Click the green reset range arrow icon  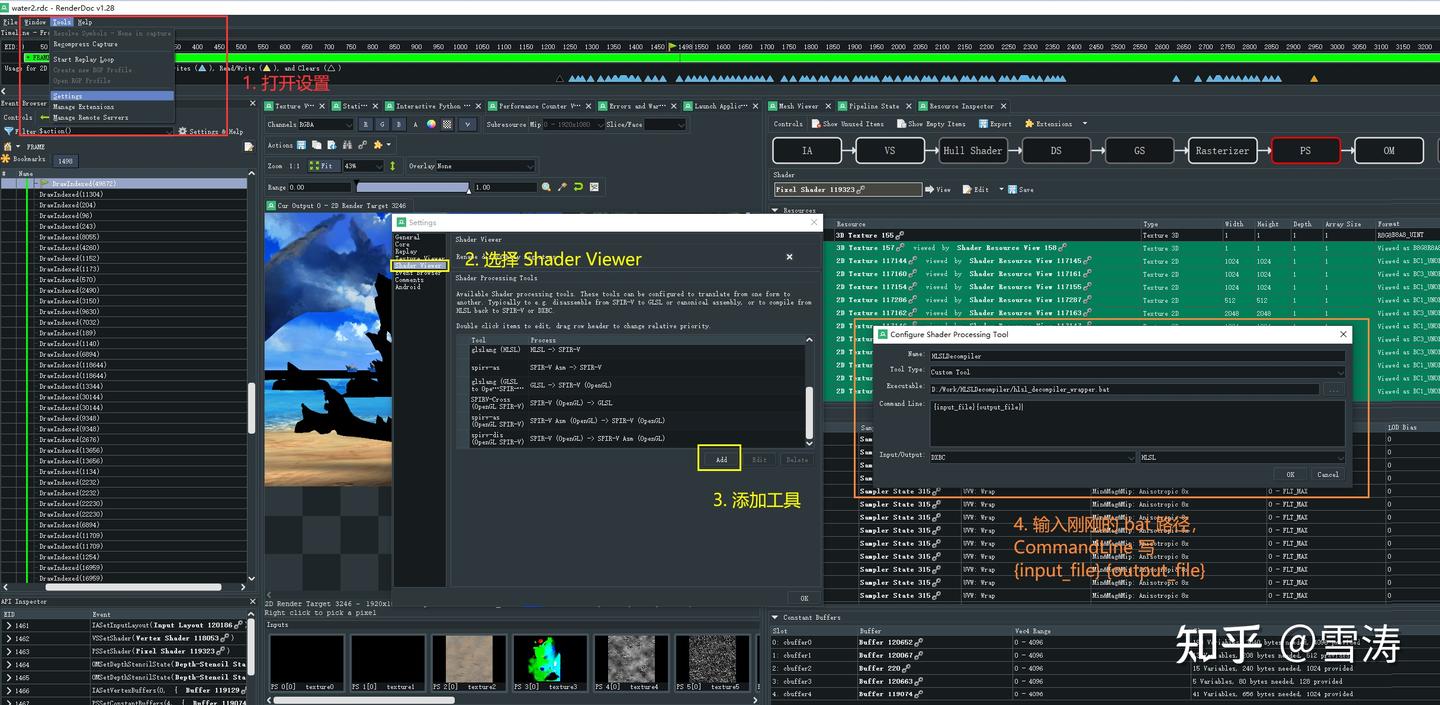pyautogui.click(x=578, y=187)
